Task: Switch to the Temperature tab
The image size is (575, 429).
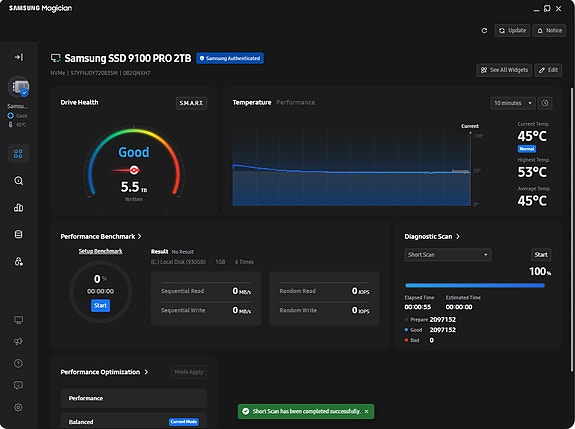Action: (252, 103)
